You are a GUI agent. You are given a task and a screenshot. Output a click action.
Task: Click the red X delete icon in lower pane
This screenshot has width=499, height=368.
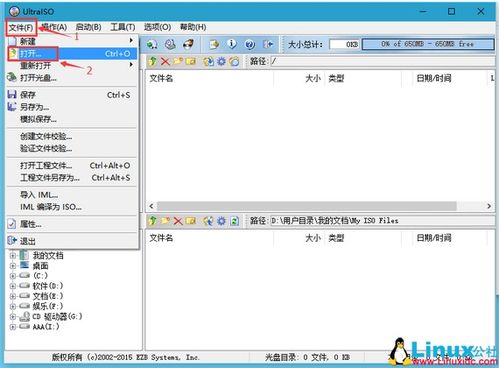click(178, 221)
